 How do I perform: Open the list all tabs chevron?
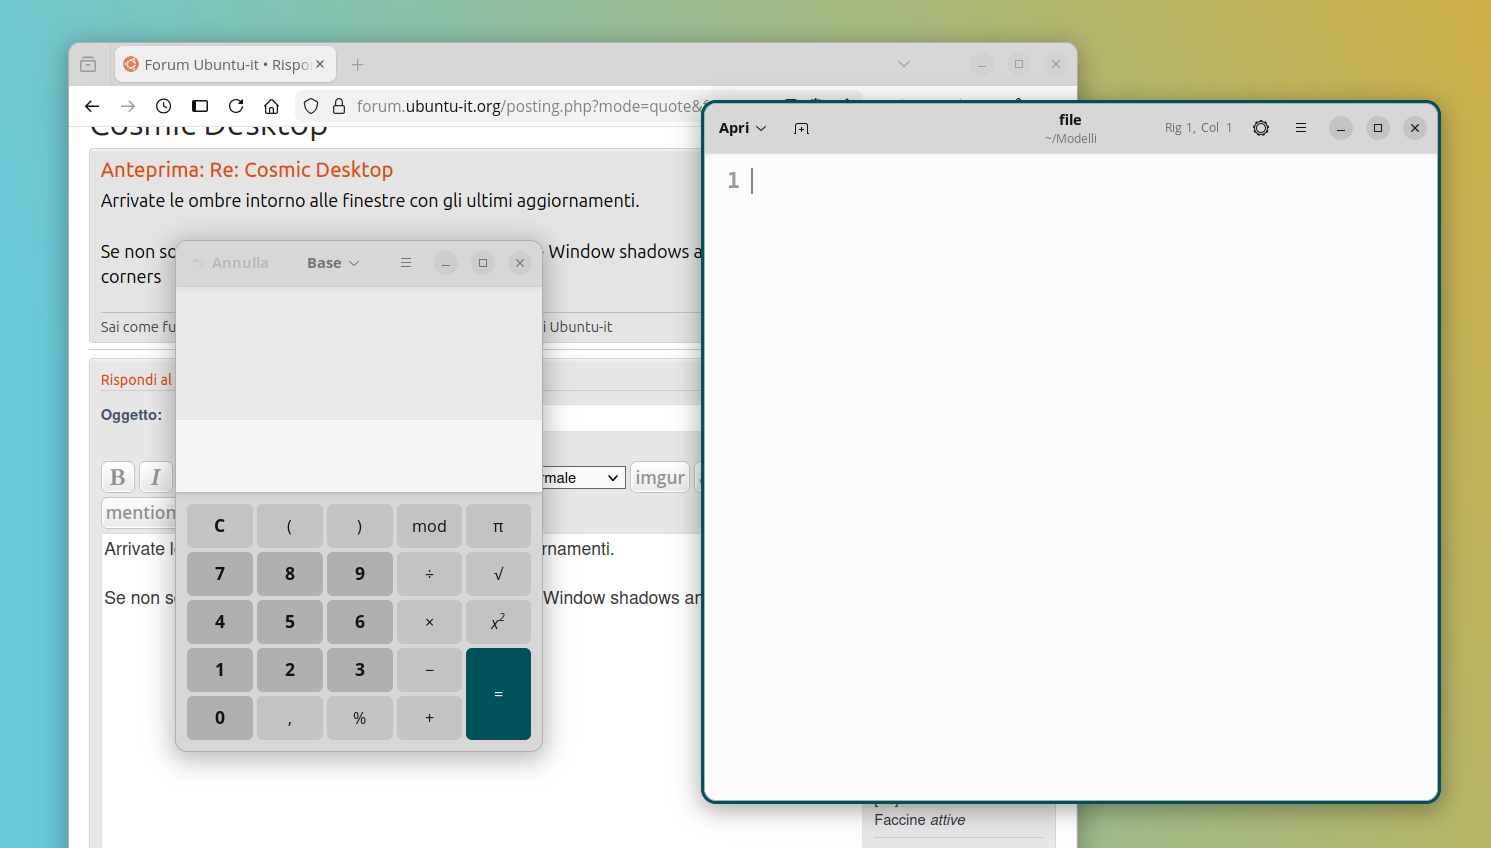pyautogui.click(x=904, y=64)
